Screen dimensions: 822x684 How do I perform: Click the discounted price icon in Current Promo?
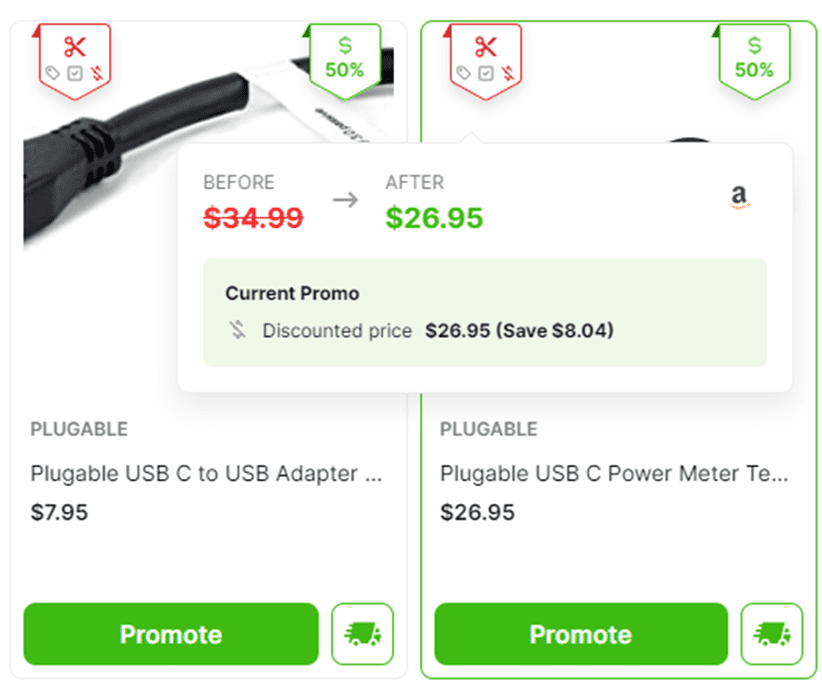(x=237, y=330)
